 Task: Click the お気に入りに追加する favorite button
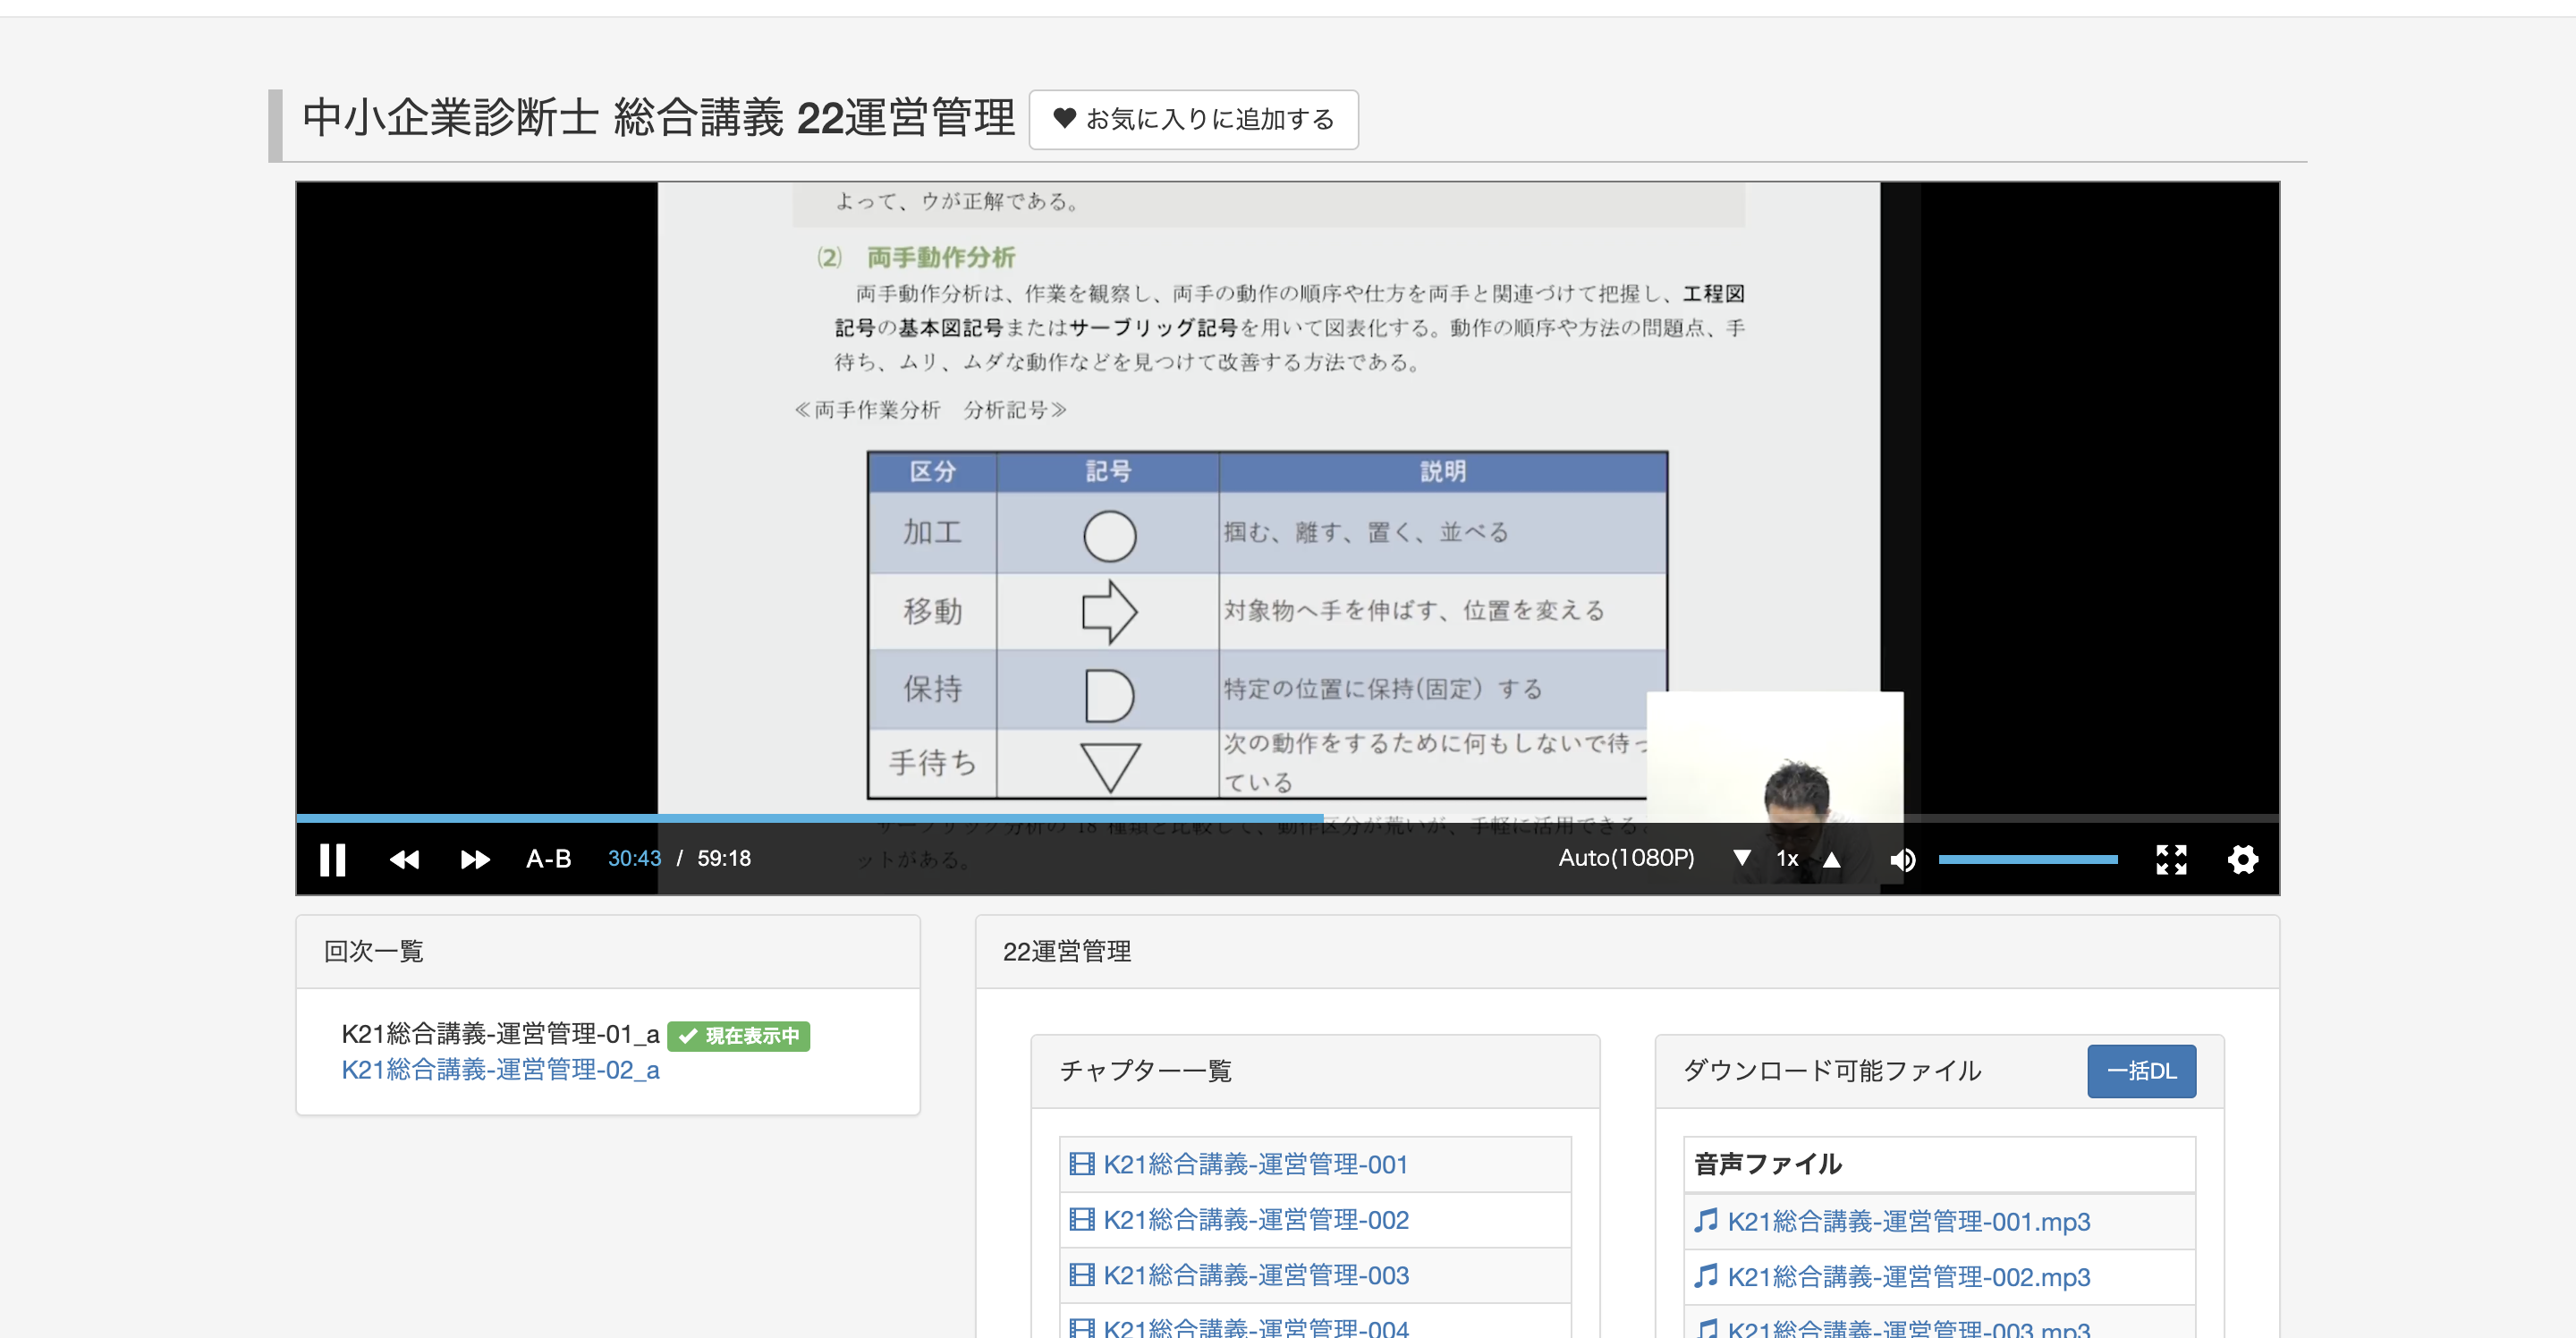click(1193, 119)
